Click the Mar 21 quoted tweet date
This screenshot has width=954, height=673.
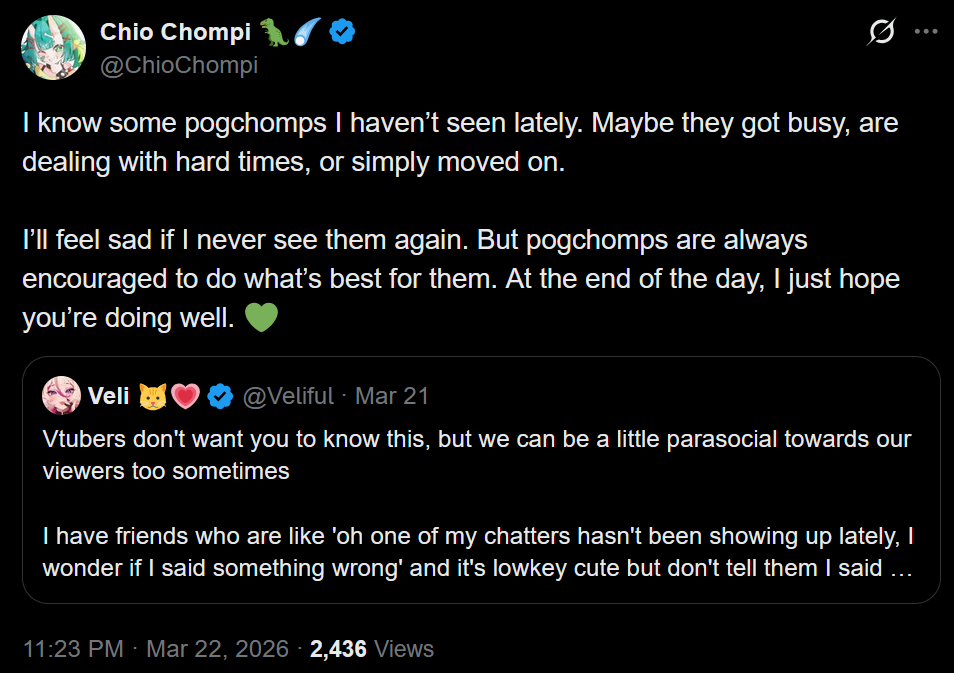click(x=392, y=396)
